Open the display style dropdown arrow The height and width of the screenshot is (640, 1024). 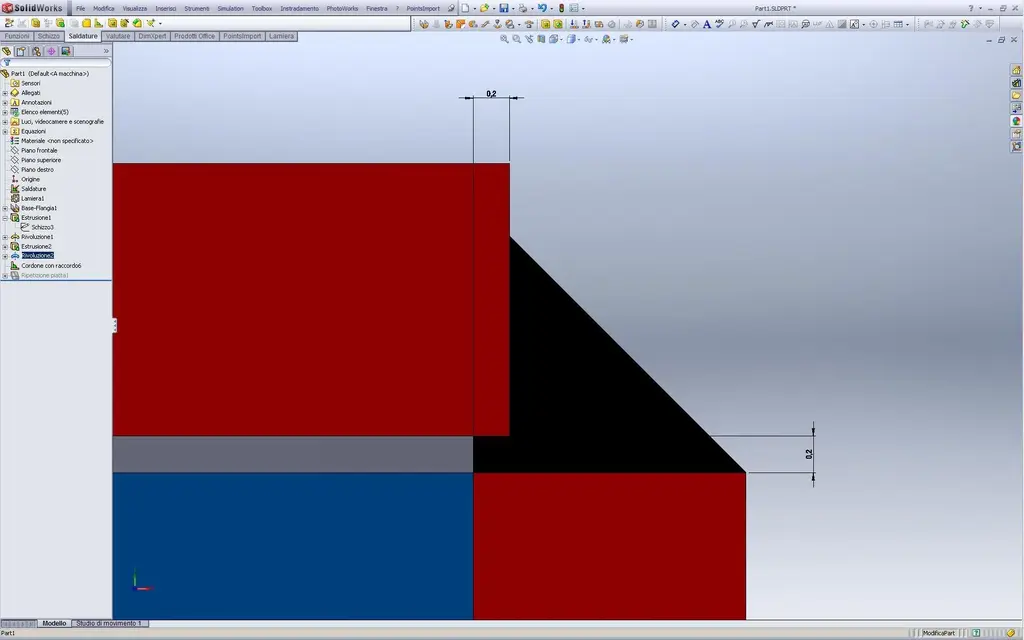pyautogui.click(x=579, y=40)
